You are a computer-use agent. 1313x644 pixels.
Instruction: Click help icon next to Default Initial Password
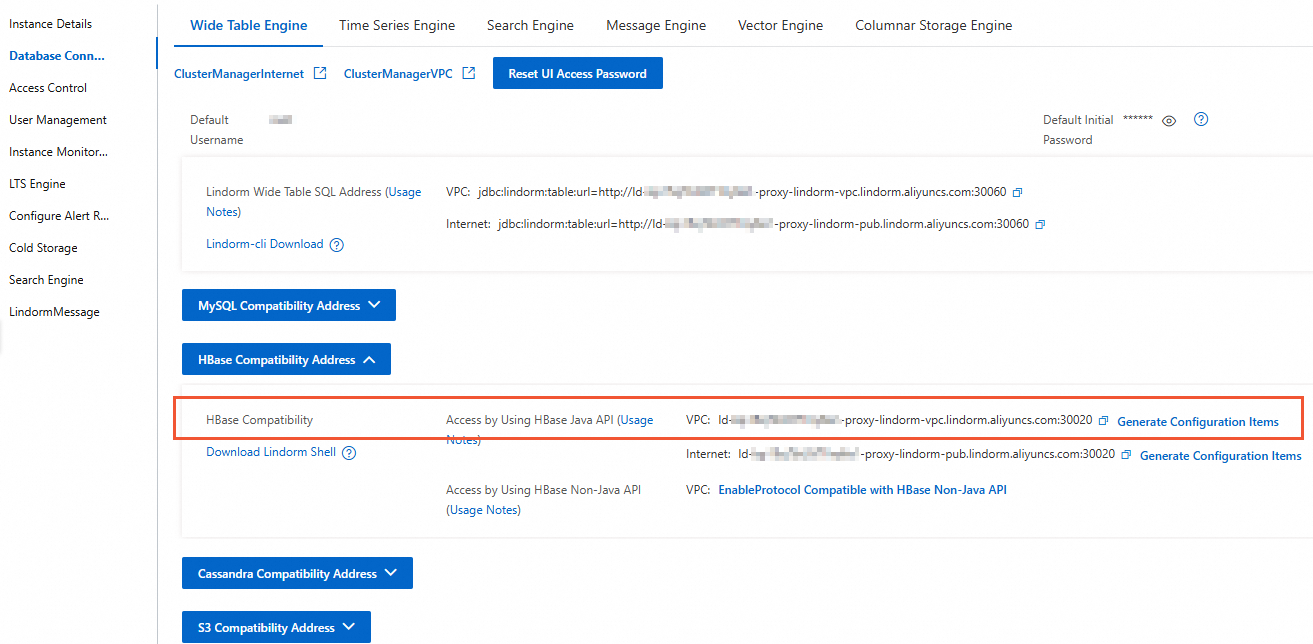point(1202,119)
